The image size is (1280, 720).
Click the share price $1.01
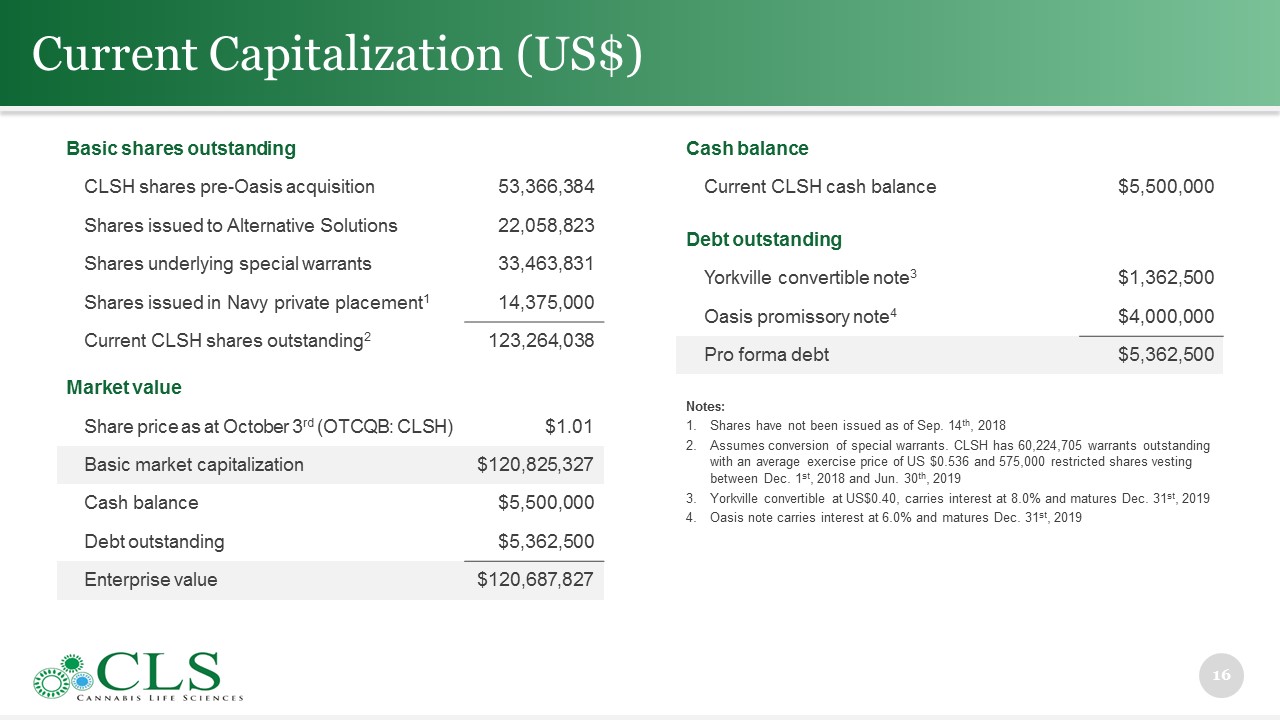tap(569, 427)
